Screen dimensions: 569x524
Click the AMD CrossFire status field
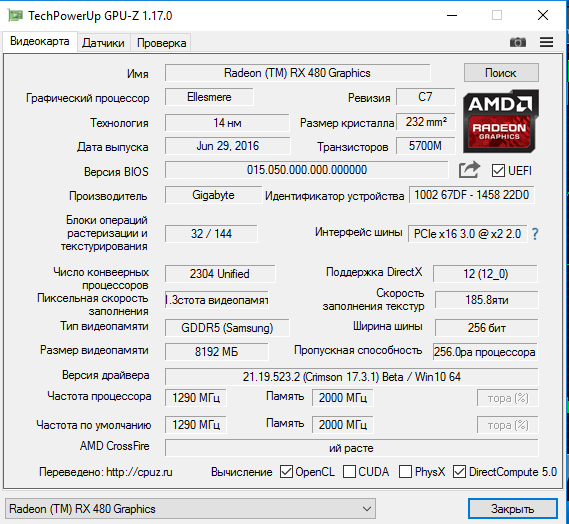click(x=351, y=448)
